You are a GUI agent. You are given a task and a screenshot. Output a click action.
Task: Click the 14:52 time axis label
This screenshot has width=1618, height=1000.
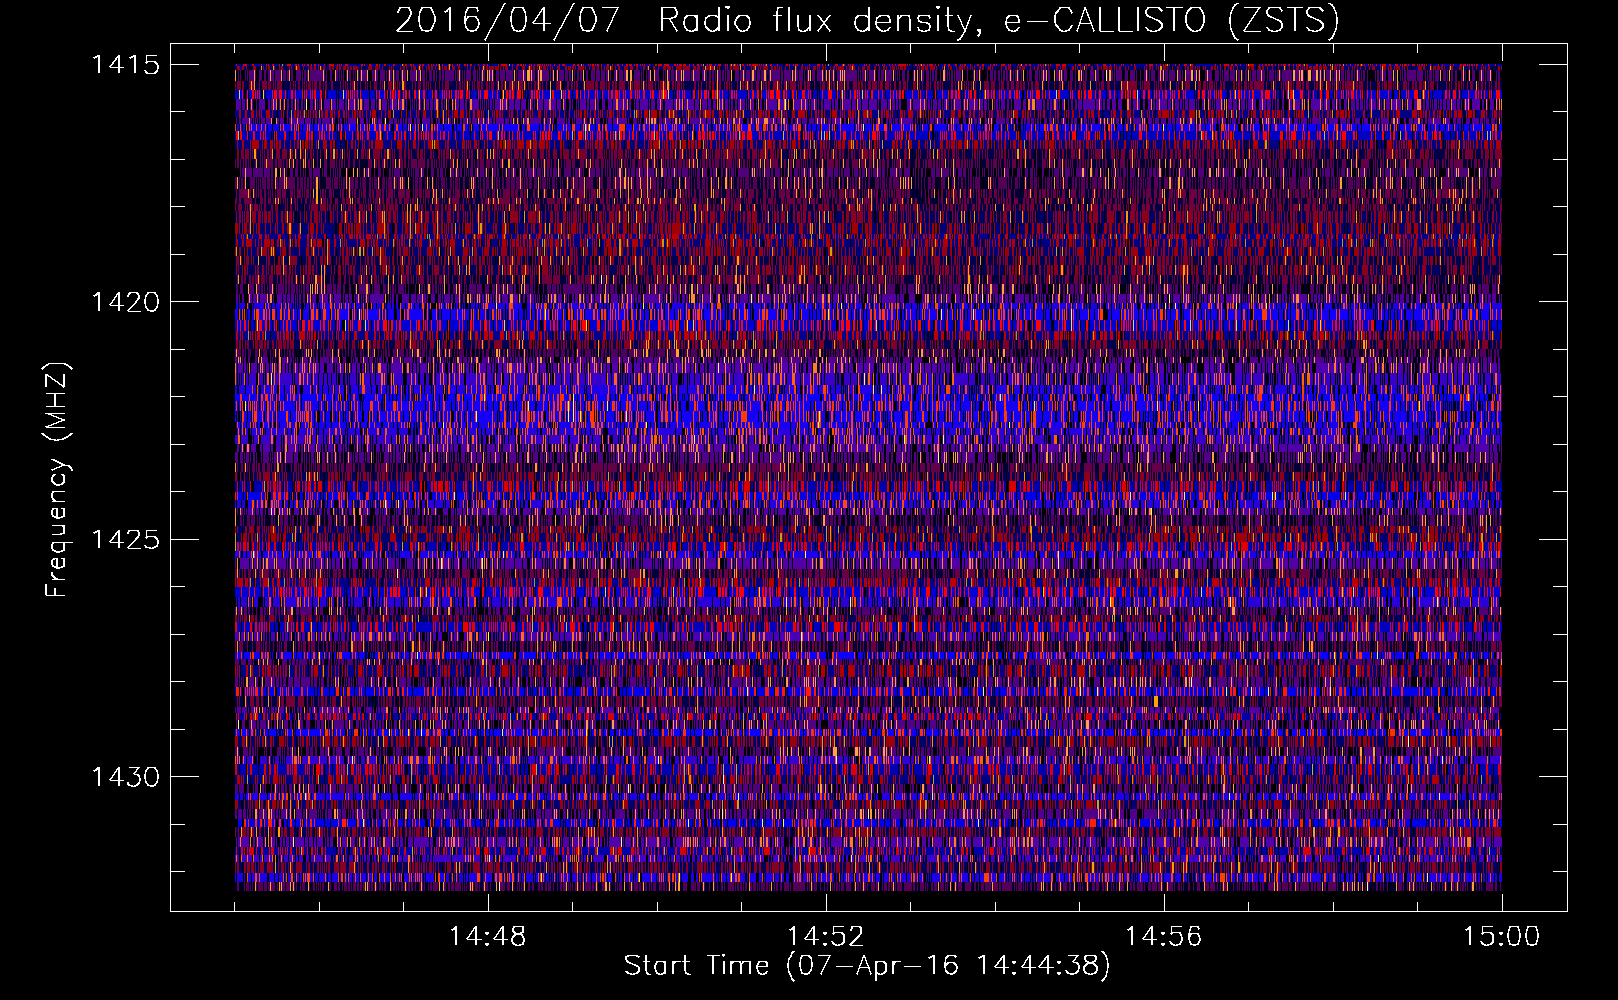tap(825, 937)
